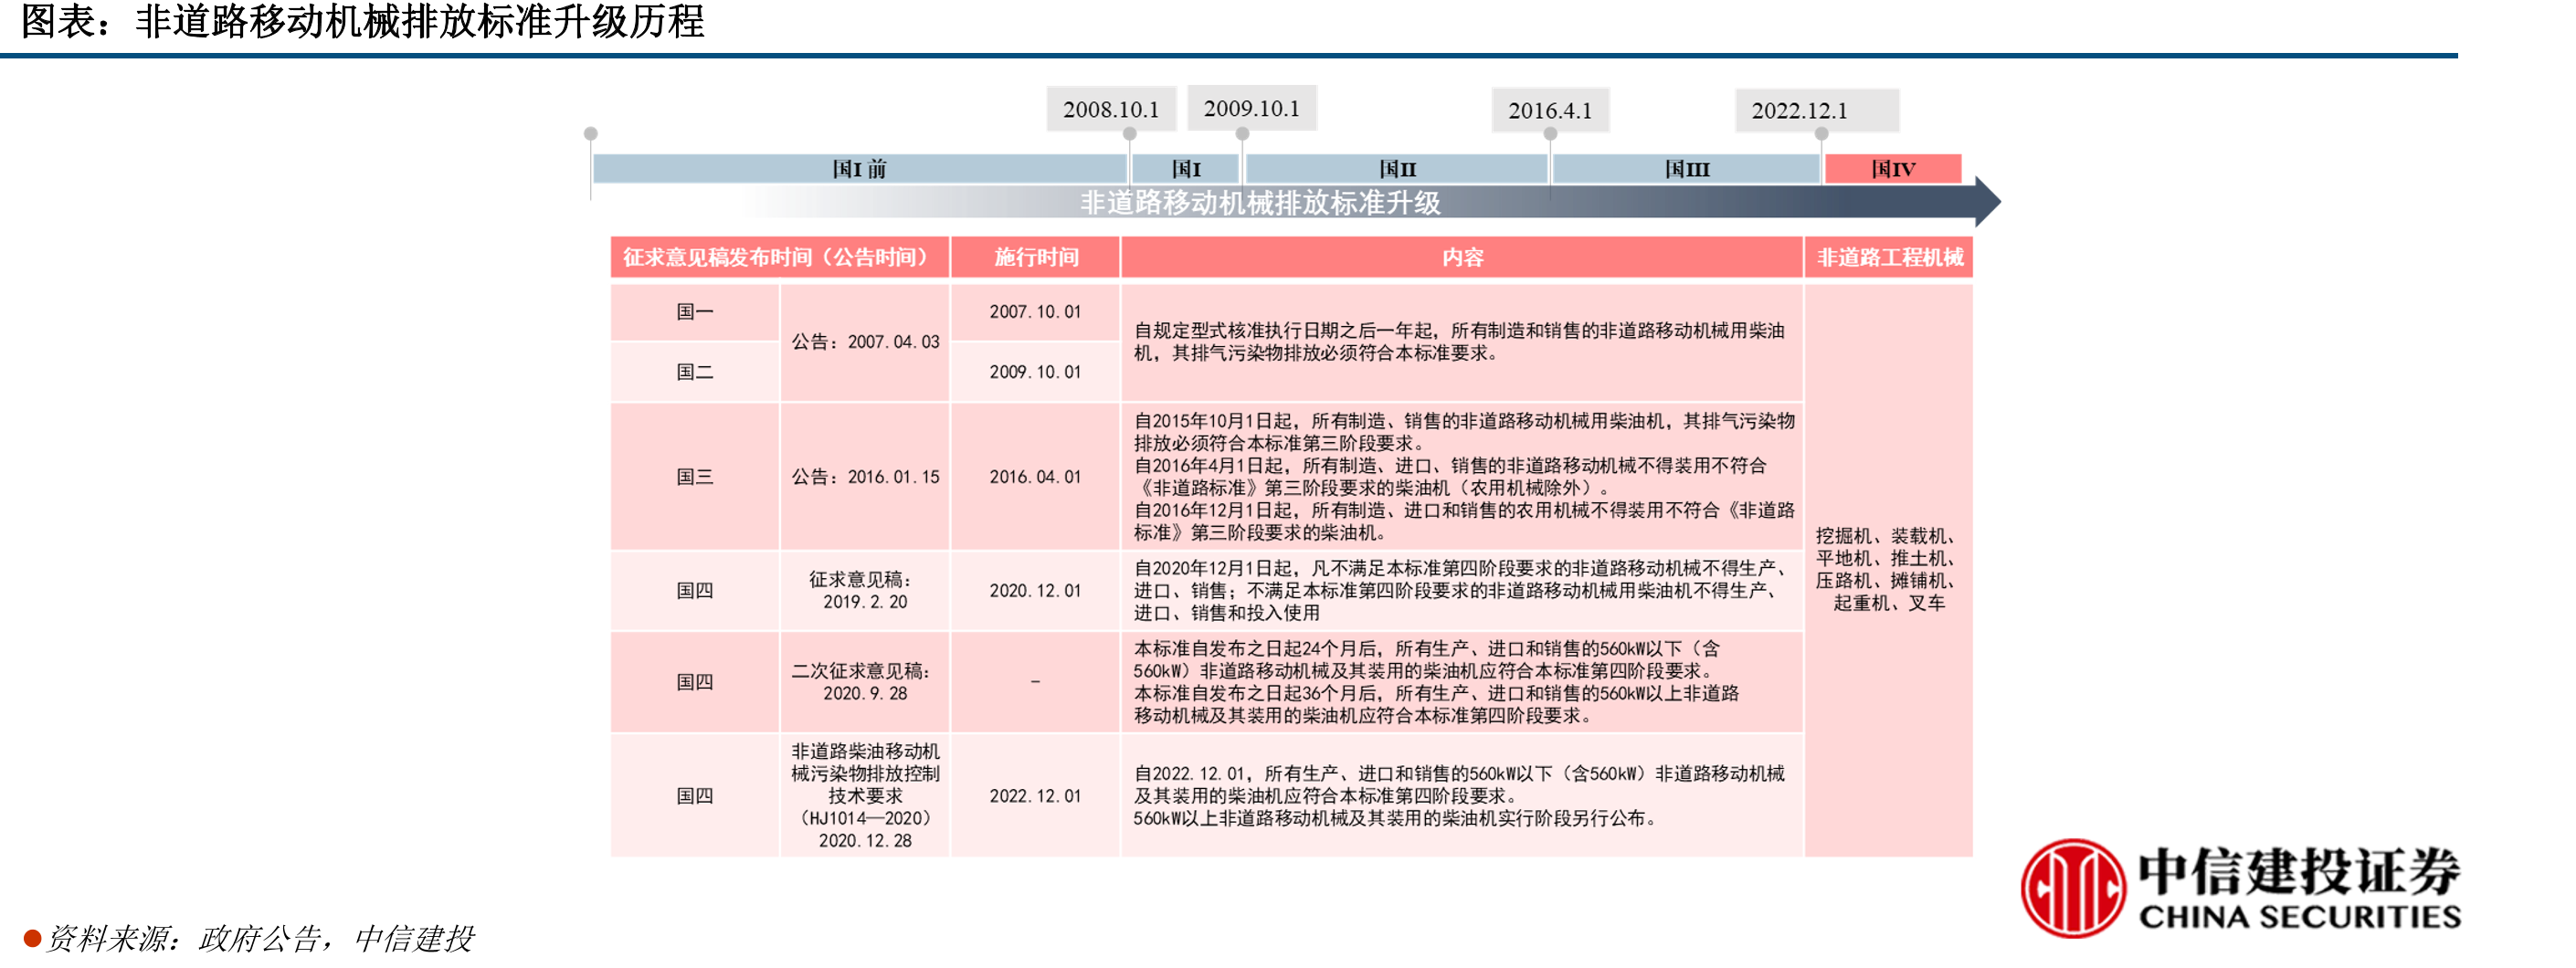Select the 国二 row cell
The height and width of the screenshot is (968, 2576).
[x=695, y=372]
